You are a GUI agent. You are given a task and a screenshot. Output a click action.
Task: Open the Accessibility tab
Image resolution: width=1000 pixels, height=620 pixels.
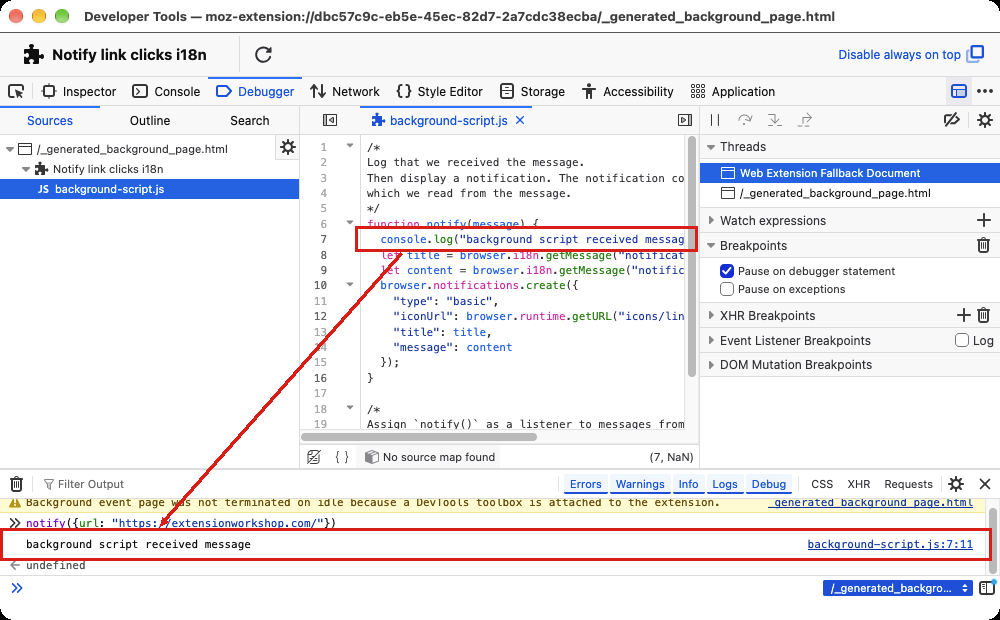click(628, 92)
